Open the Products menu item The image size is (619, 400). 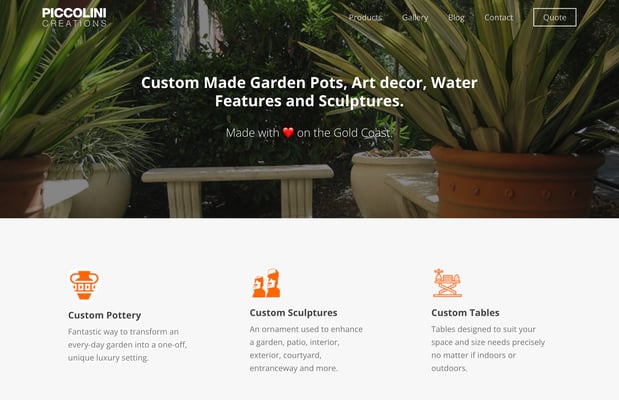365,17
